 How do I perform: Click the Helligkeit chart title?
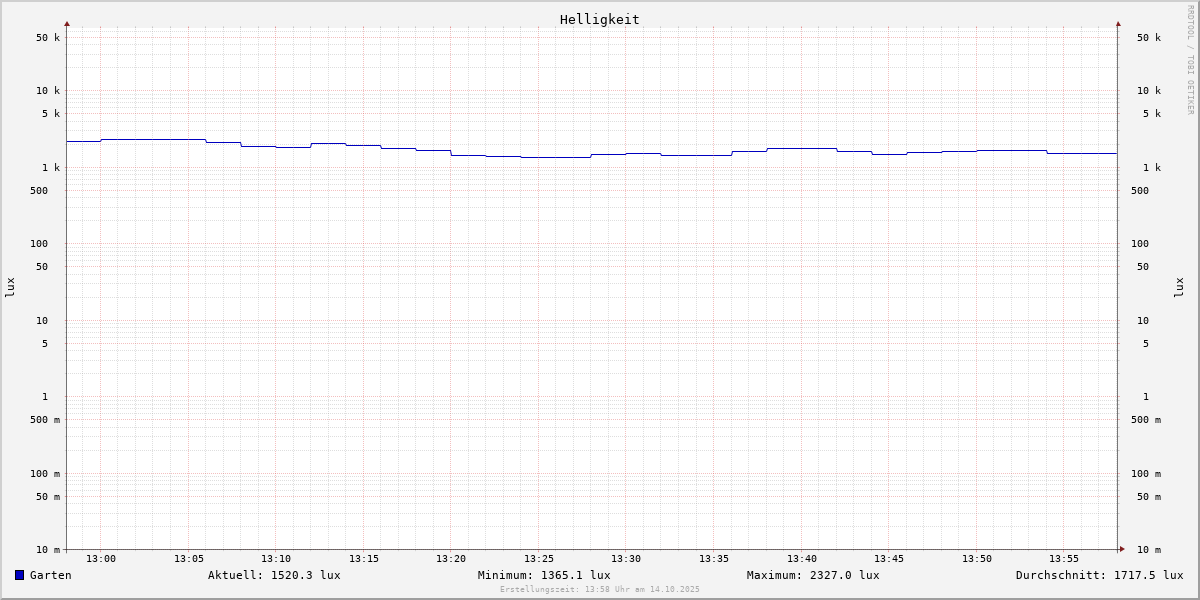click(599, 19)
